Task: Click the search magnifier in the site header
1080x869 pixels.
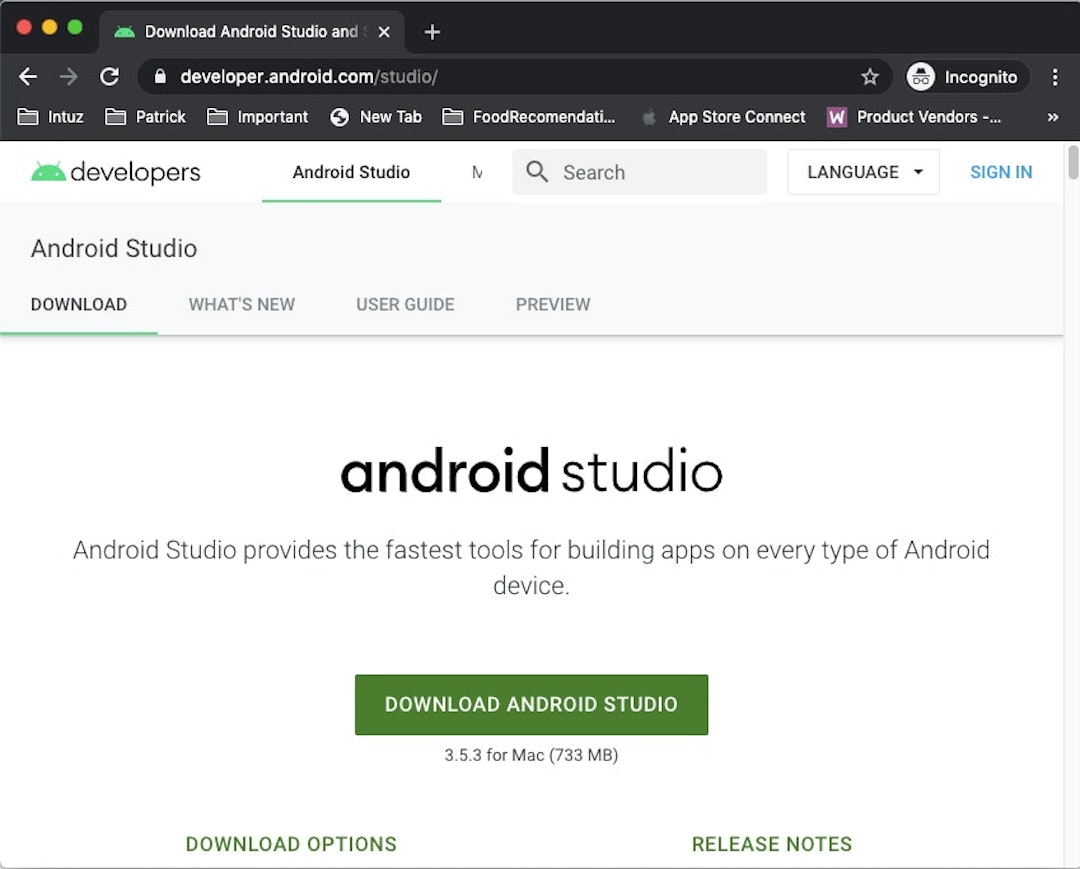Action: [537, 172]
